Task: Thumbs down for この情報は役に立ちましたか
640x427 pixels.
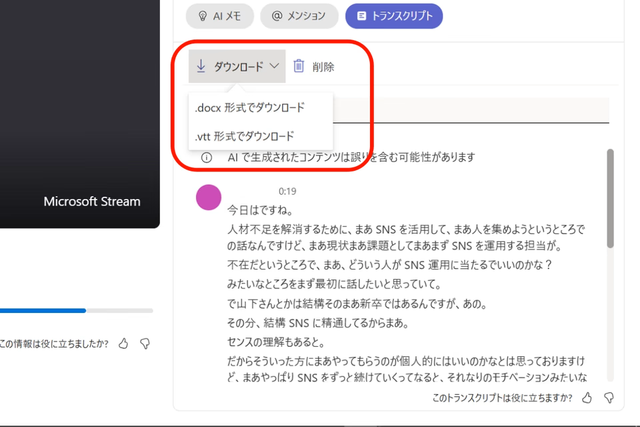Action: [145, 344]
